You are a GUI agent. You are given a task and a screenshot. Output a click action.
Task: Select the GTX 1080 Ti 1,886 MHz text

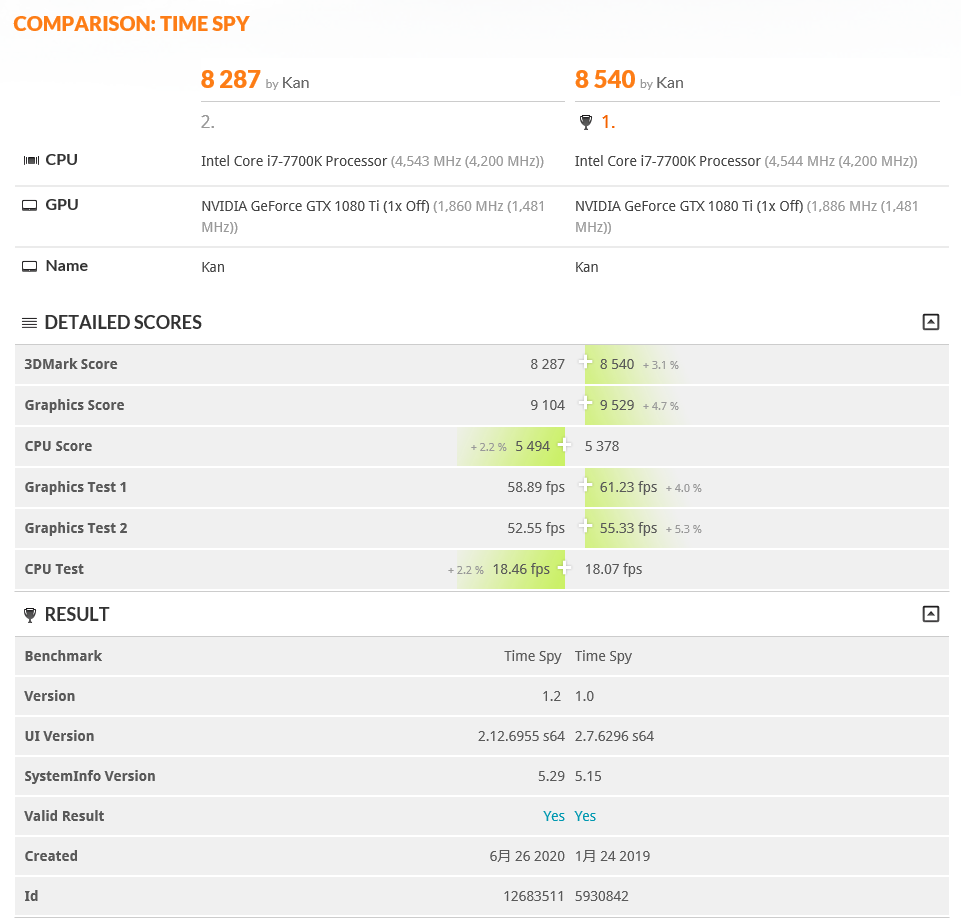click(746, 216)
